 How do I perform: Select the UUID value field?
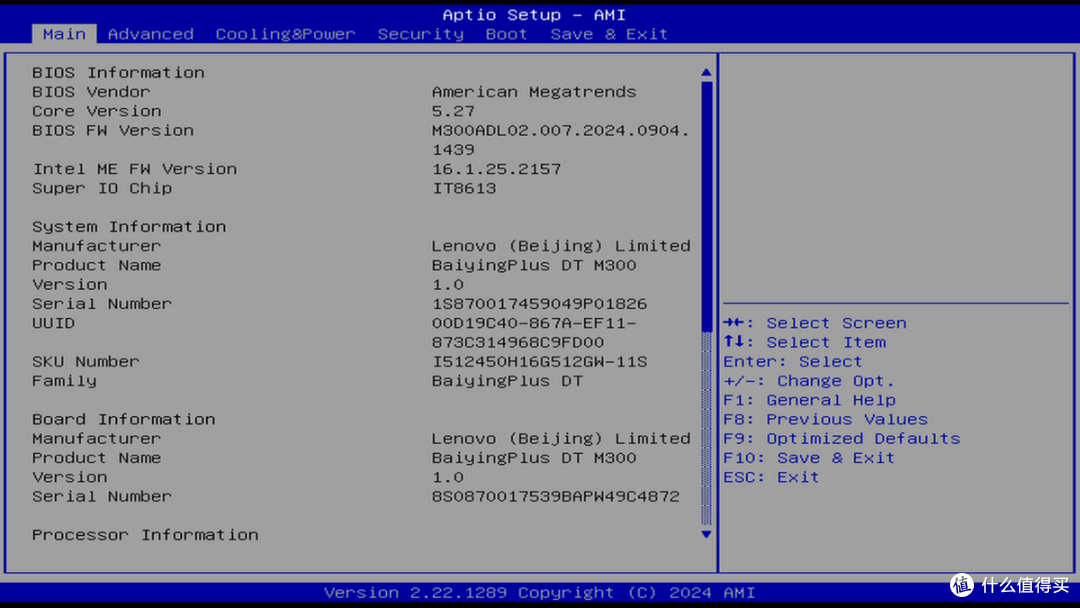click(533, 333)
